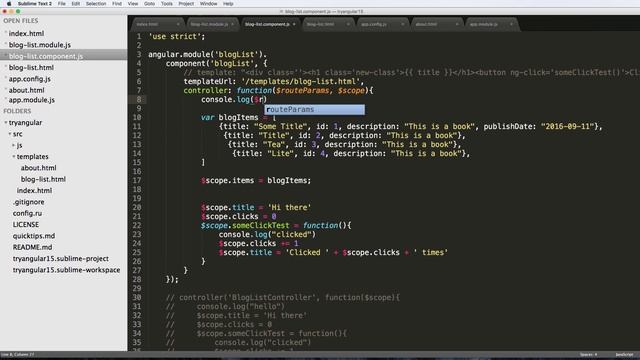The width and height of the screenshot is (640, 360).
Task: Select routeParams in the autocomplete popup
Action: click(x=315, y=109)
